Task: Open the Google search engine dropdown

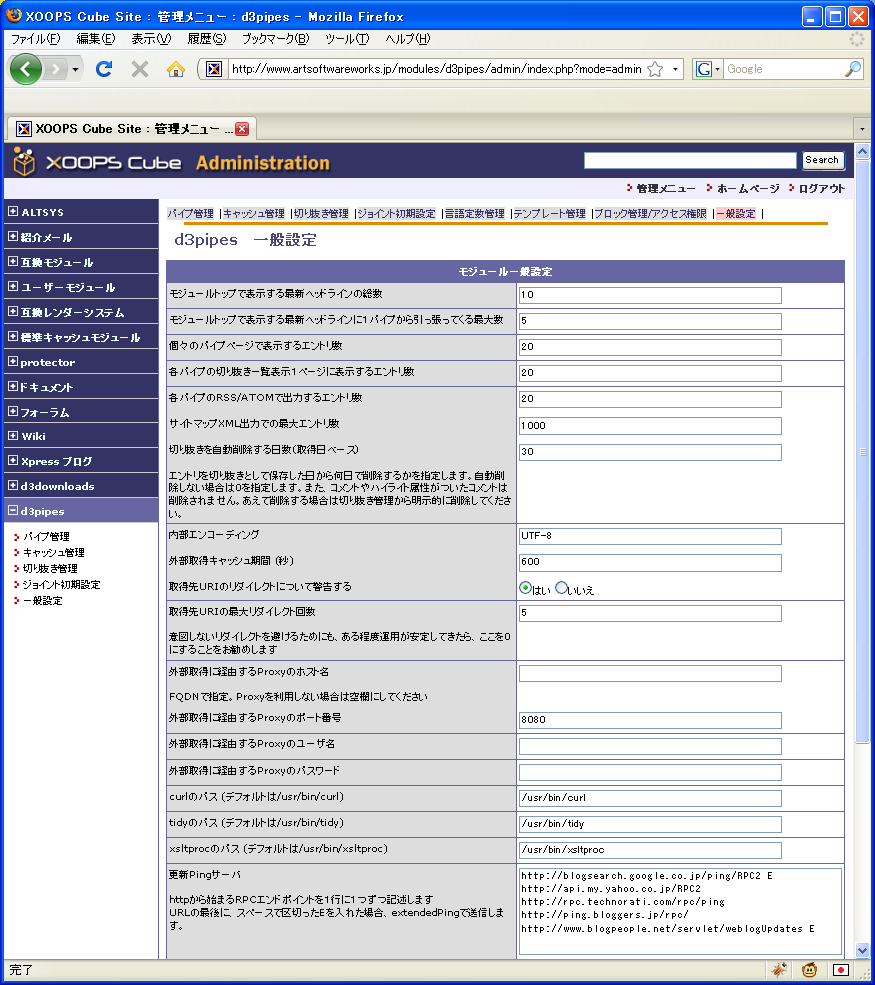Action: tap(708, 69)
